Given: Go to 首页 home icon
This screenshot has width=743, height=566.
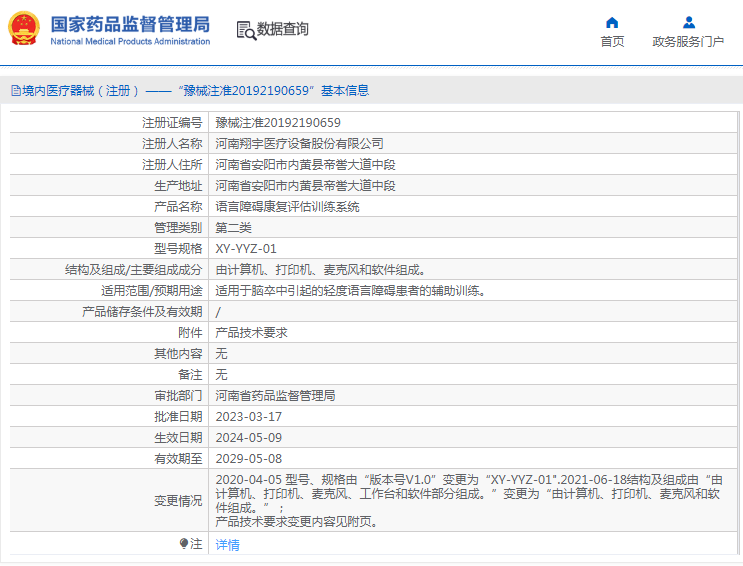Looking at the screenshot, I should pos(612,22).
